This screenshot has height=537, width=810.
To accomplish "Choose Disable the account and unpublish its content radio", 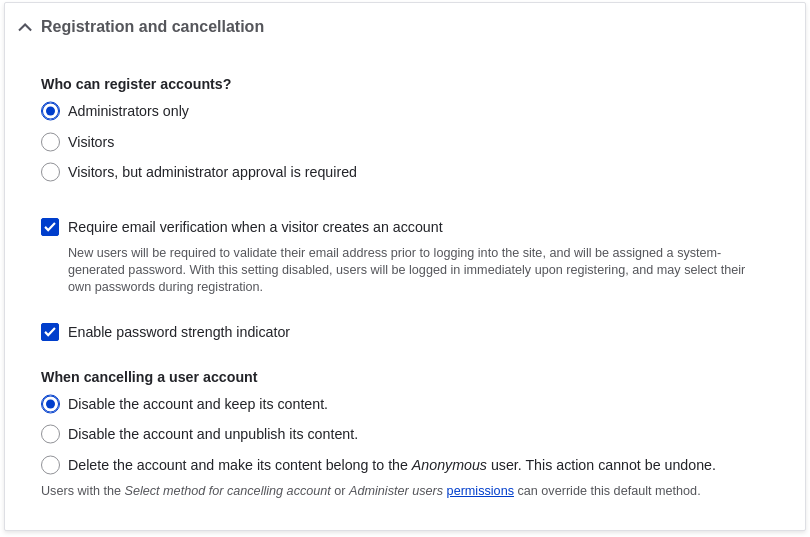I will (50, 434).
